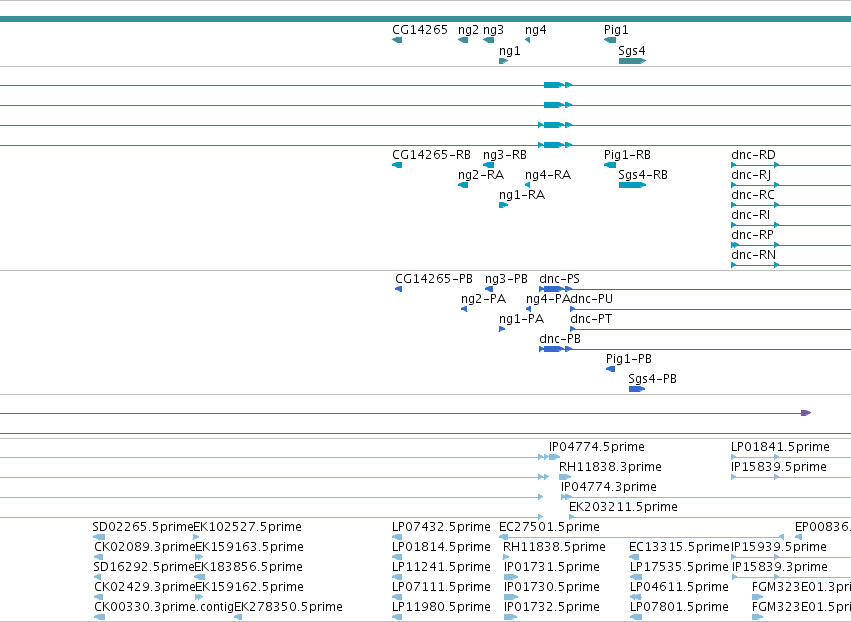The width and height of the screenshot is (851, 622).
Task: Select the LP04611.5prime EST label
Action: pyautogui.click(x=679, y=587)
